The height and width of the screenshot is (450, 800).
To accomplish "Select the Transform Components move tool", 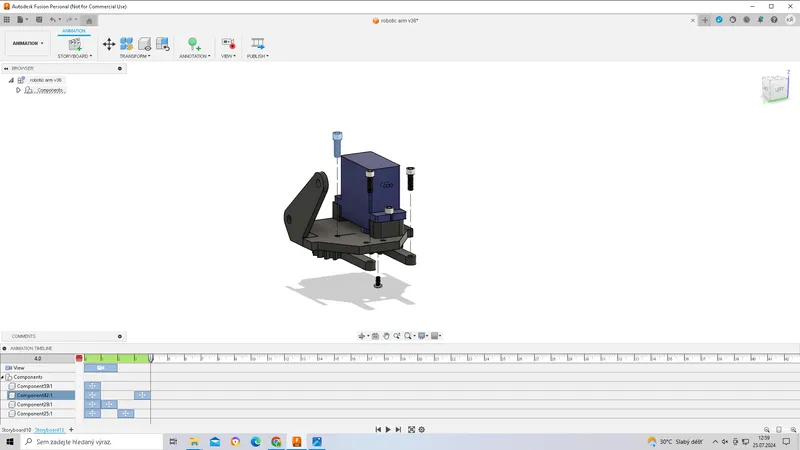I will (109, 44).
